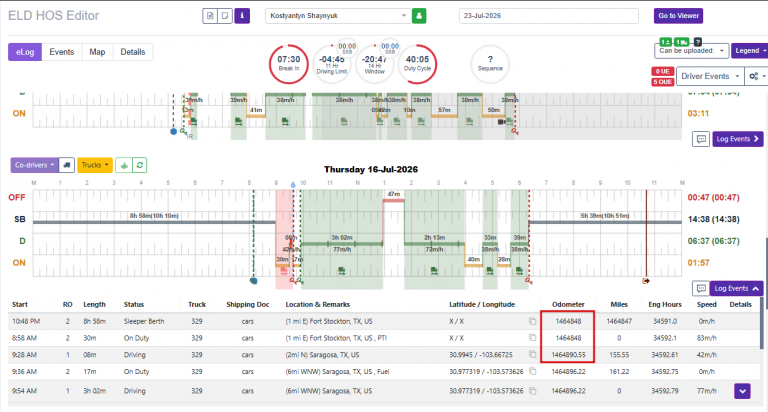
Task: Click the 14 Hr Window gauge
Action: coord(375,64)
